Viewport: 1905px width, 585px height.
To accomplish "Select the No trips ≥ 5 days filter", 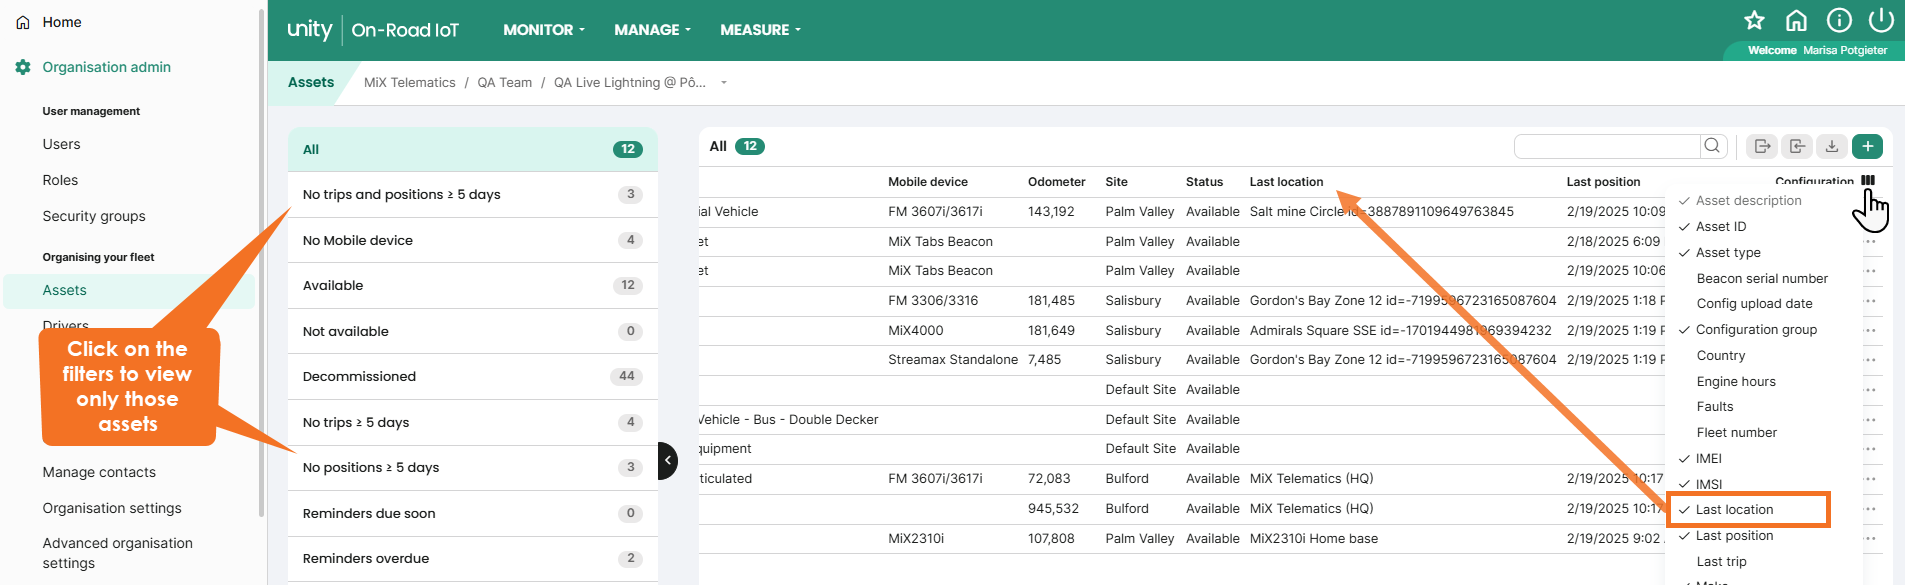I will pos(473,422).
